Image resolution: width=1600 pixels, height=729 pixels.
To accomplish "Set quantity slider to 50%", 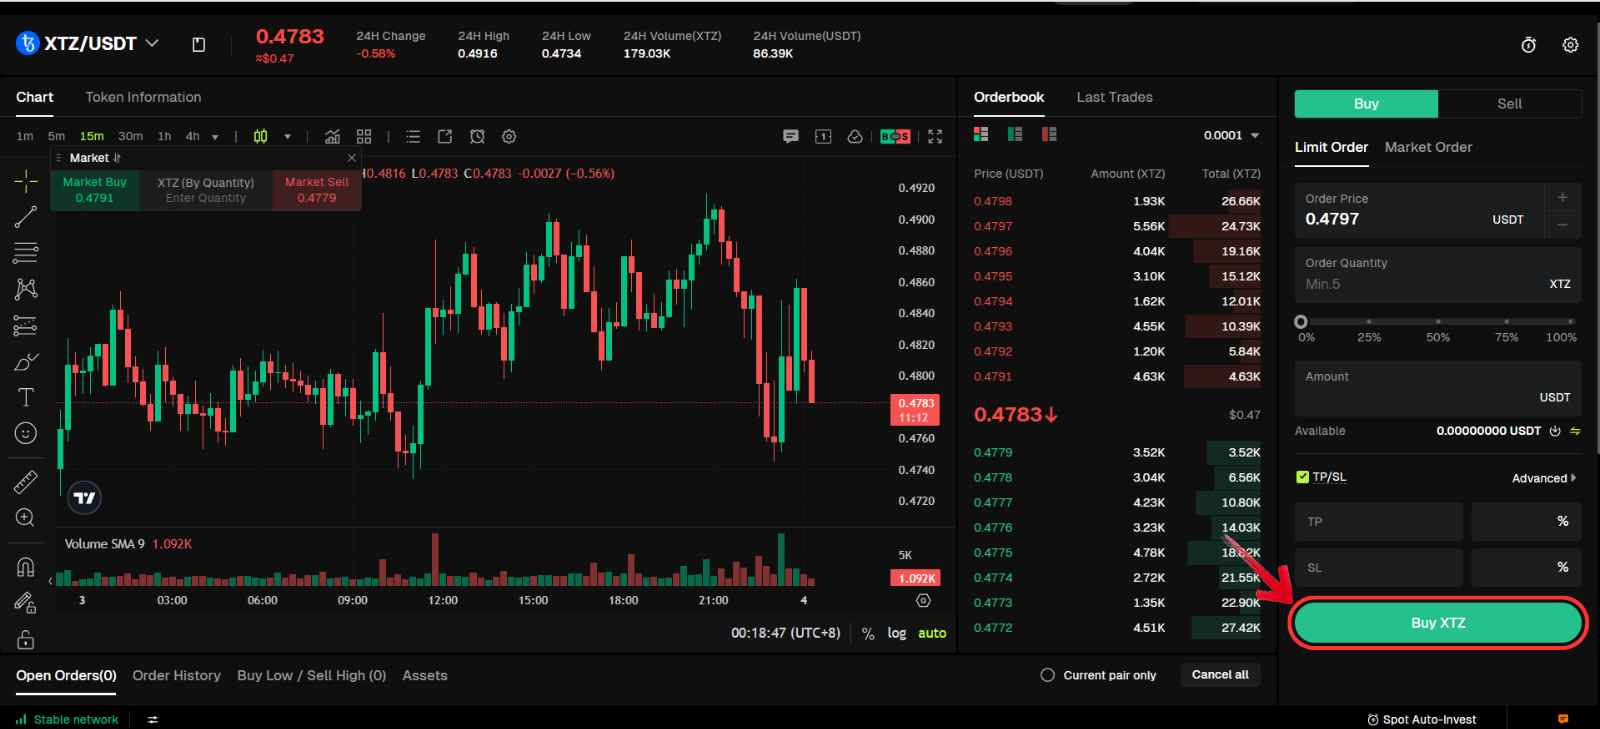I will point(1438,322).
